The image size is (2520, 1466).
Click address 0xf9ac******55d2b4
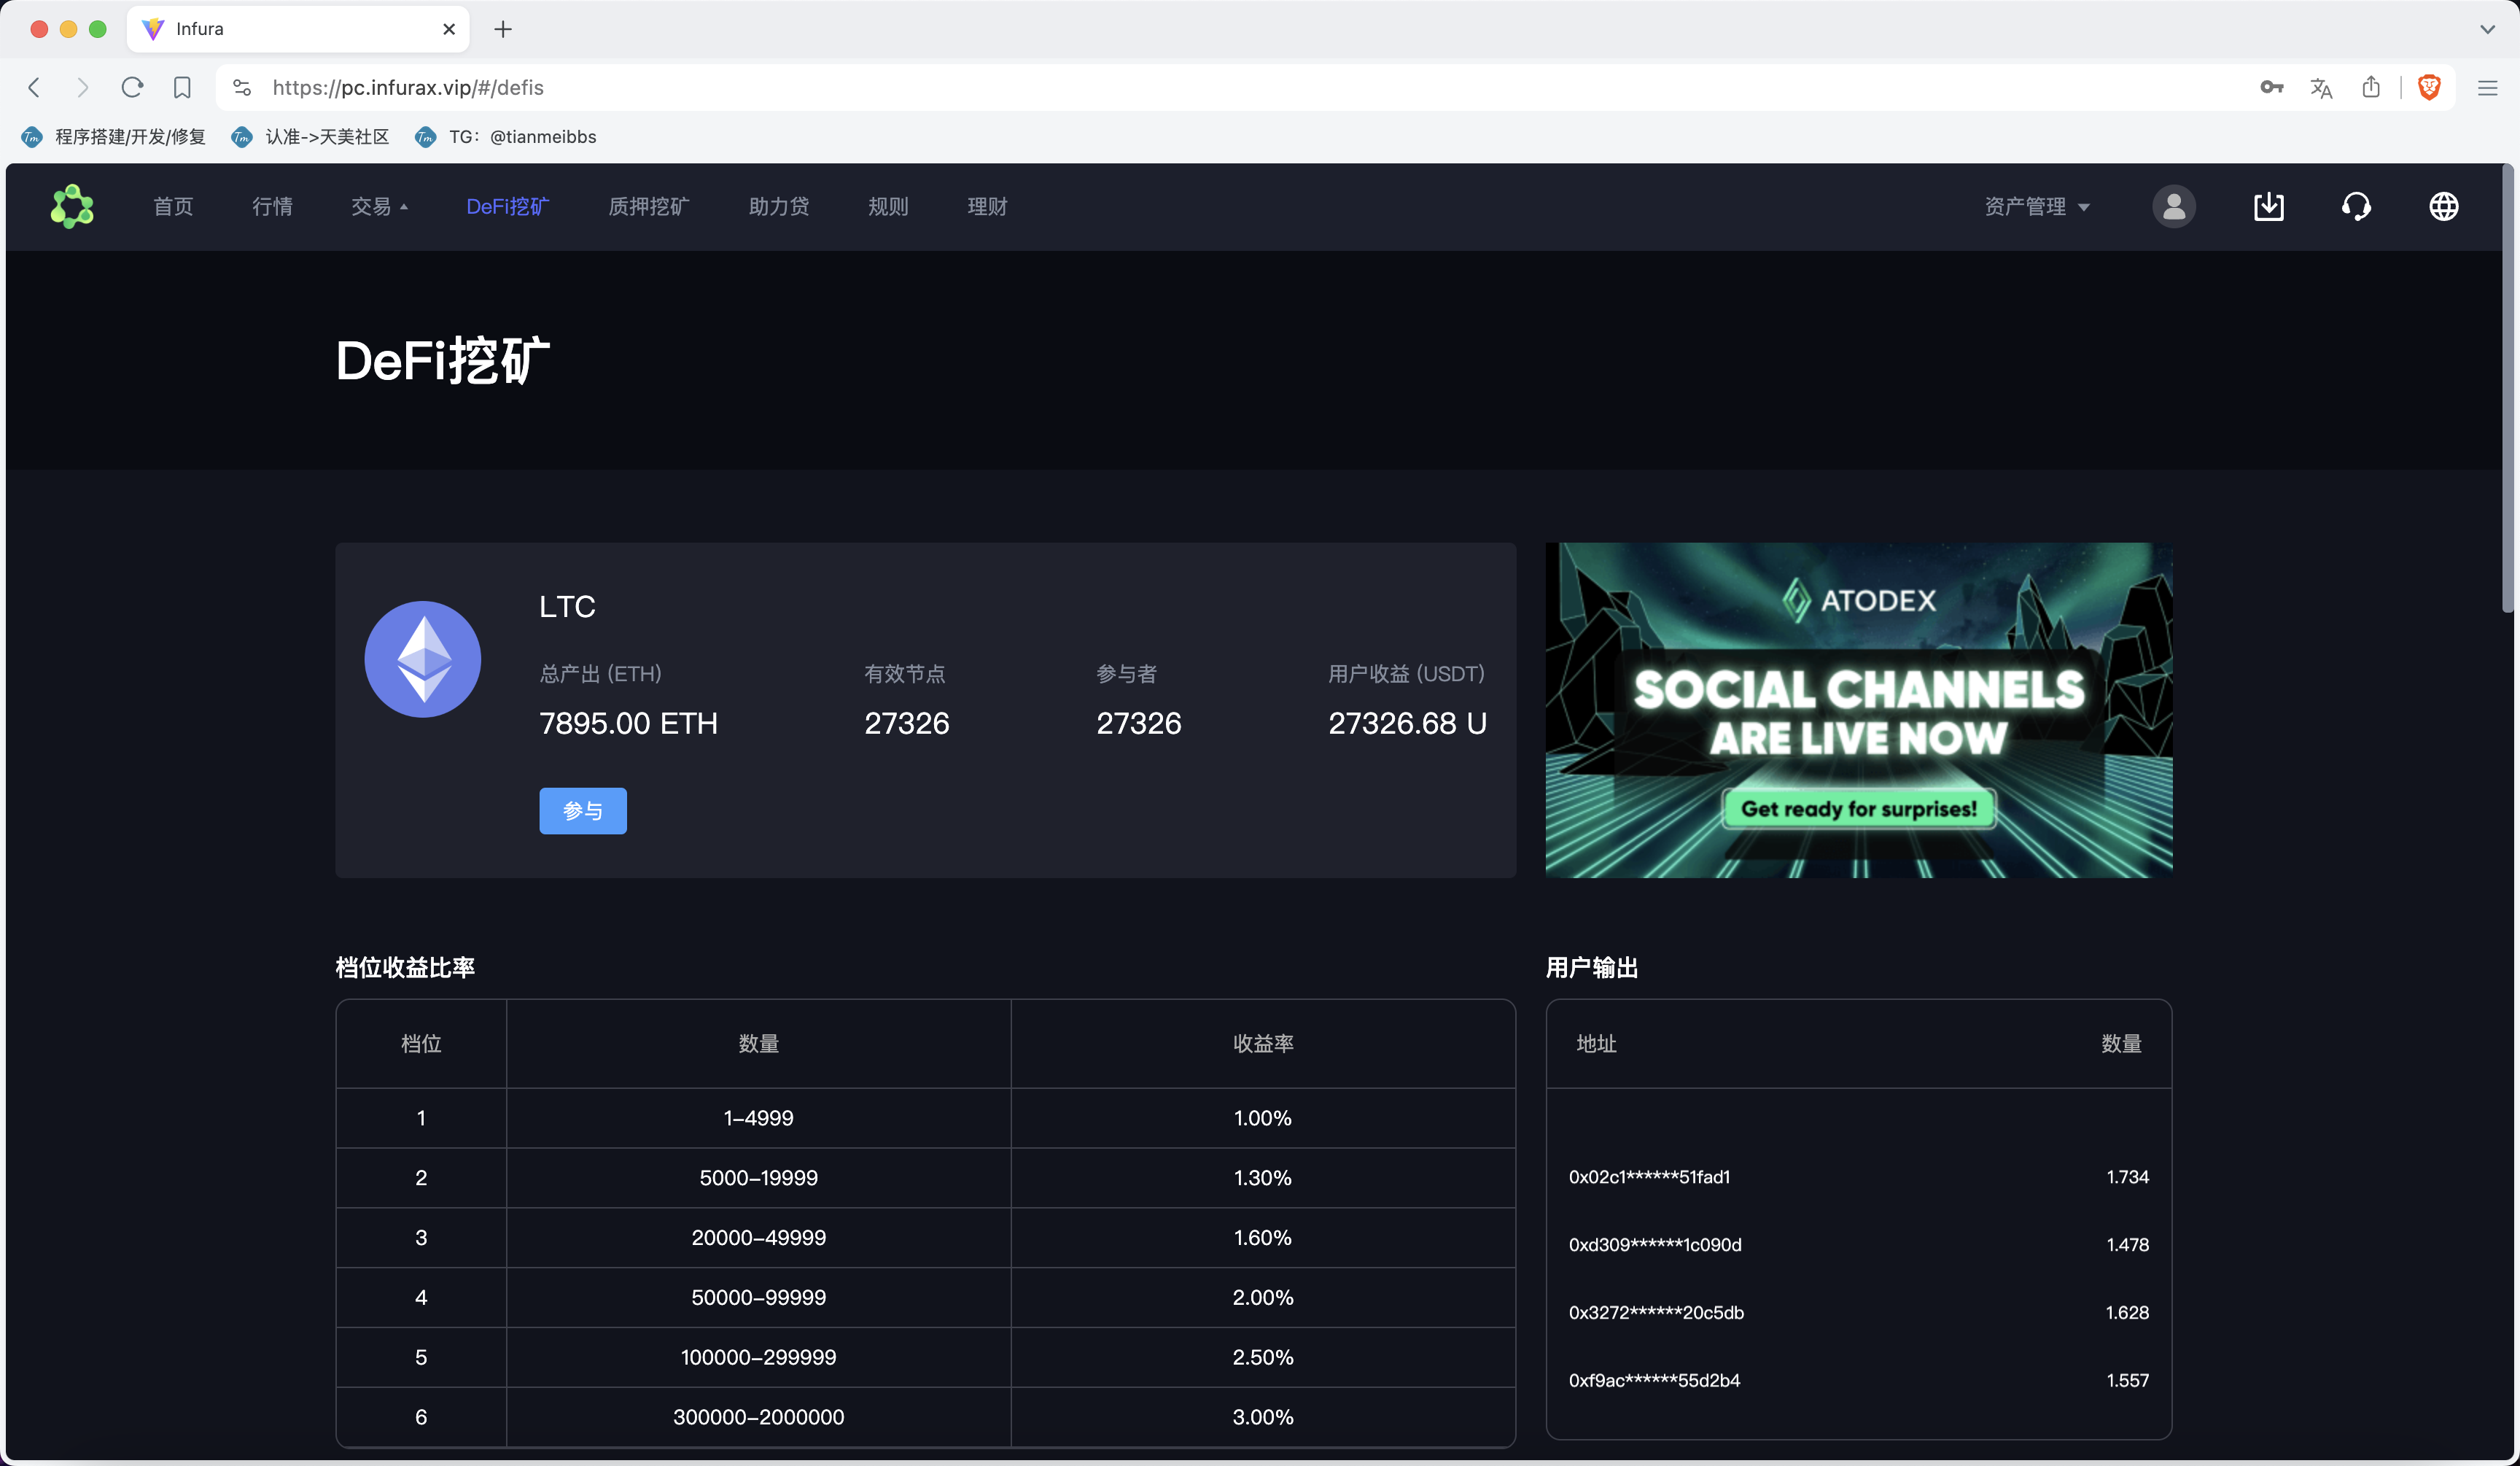[x=1654, y=1380]
